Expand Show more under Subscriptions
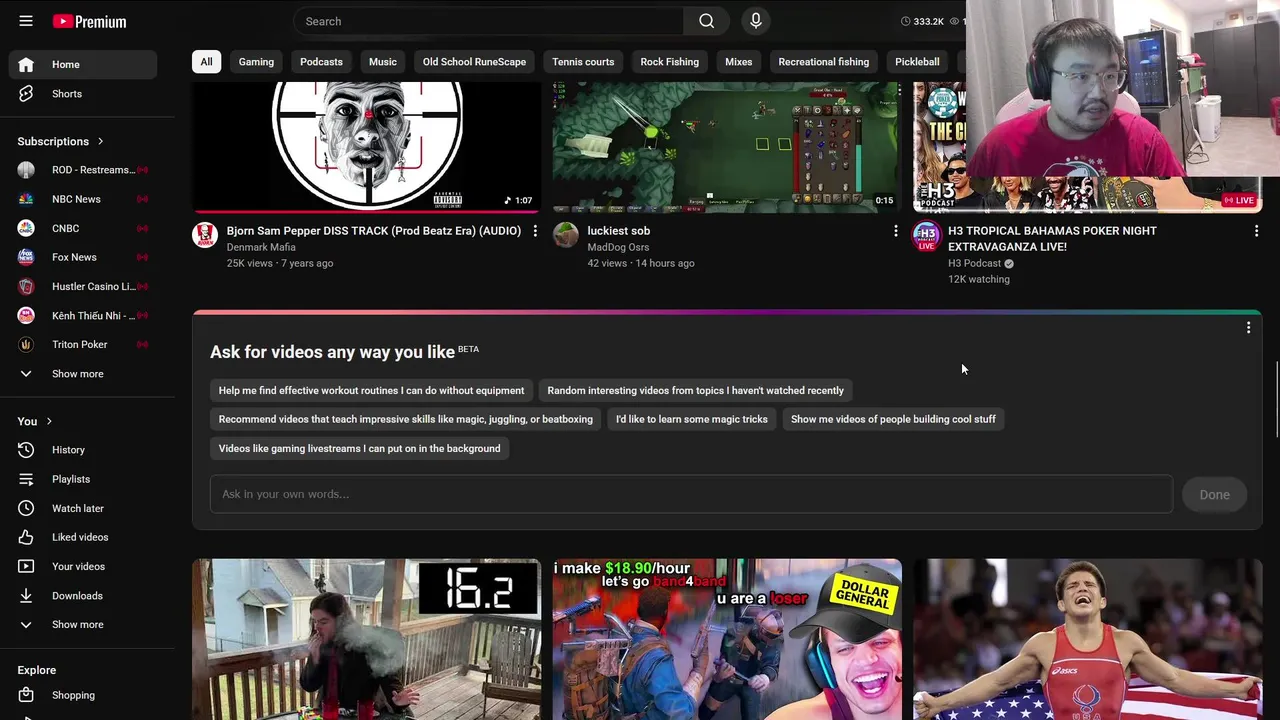Screen dimensions: 1280x720 tap(83, 374)
